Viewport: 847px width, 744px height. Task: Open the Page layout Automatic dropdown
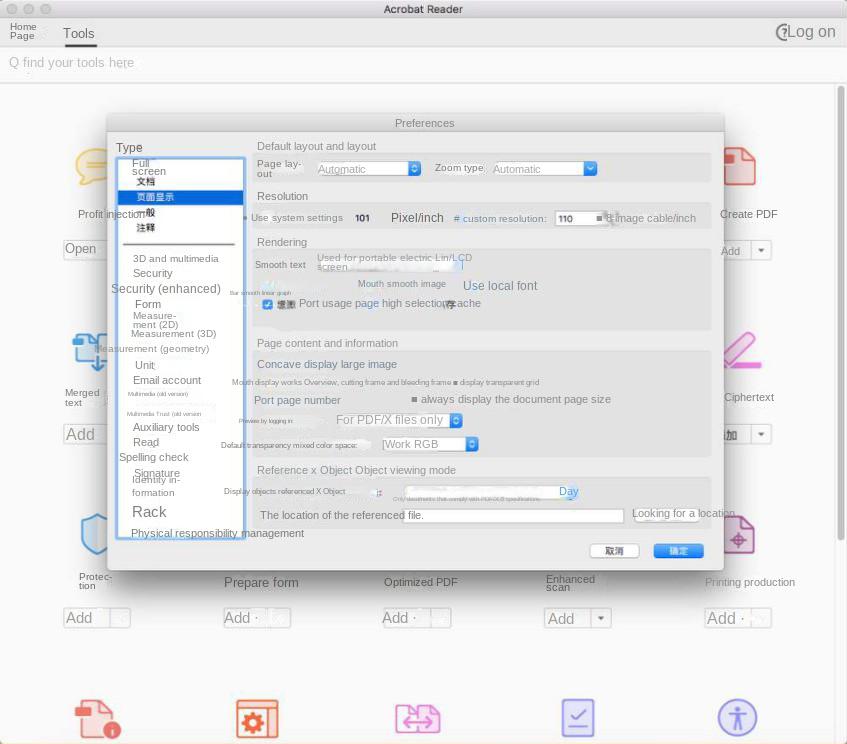click(368, 169)
